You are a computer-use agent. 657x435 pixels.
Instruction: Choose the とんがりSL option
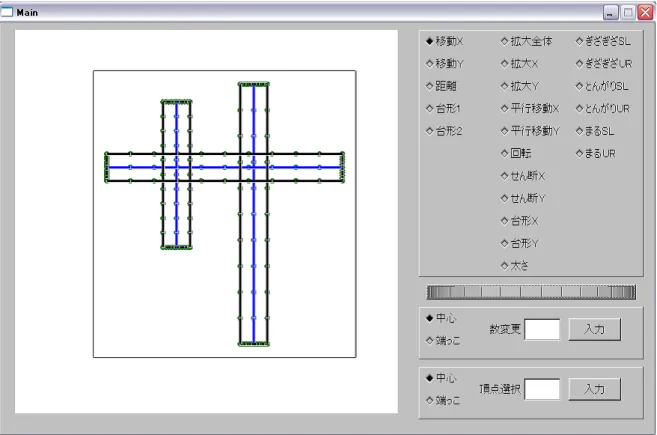(x=602, y=86)
